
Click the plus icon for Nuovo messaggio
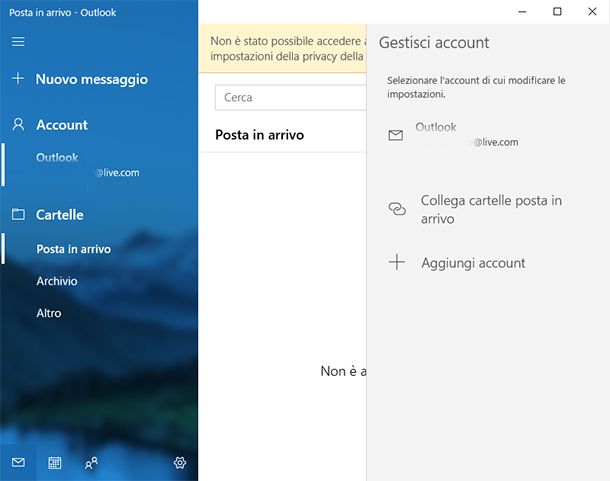coord(18,78)
